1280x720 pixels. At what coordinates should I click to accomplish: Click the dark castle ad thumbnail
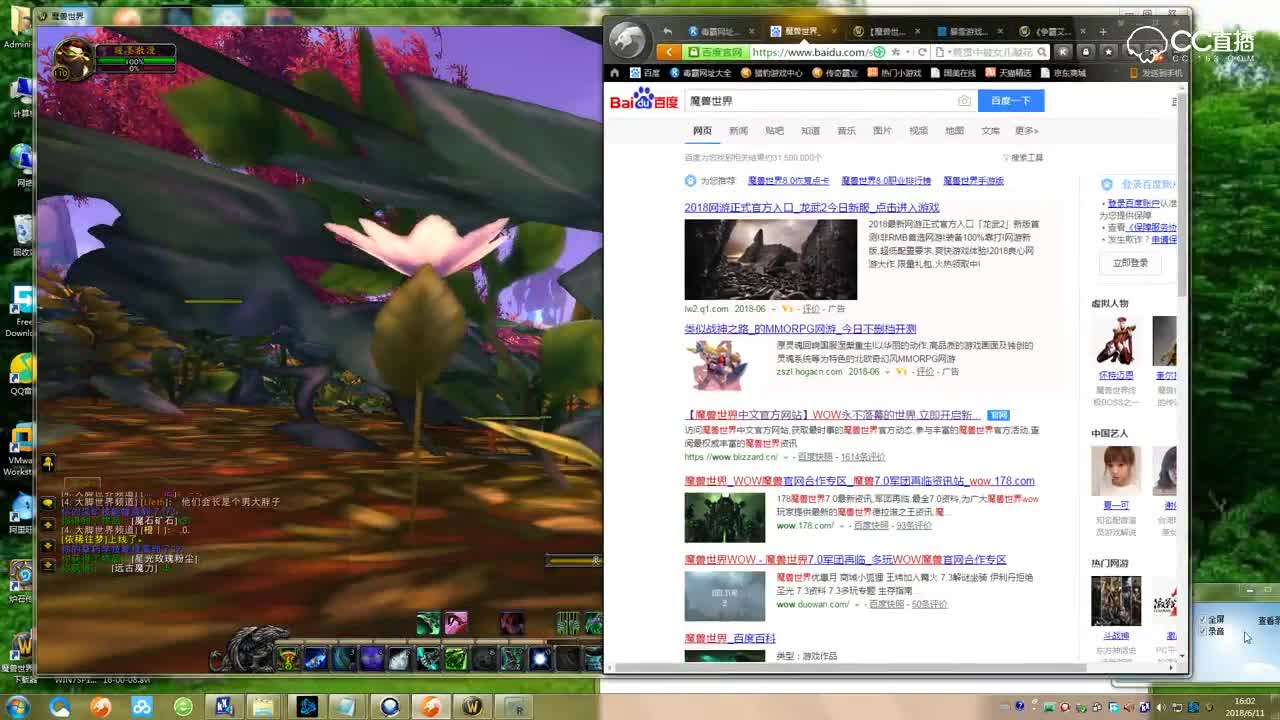[771, 259]
